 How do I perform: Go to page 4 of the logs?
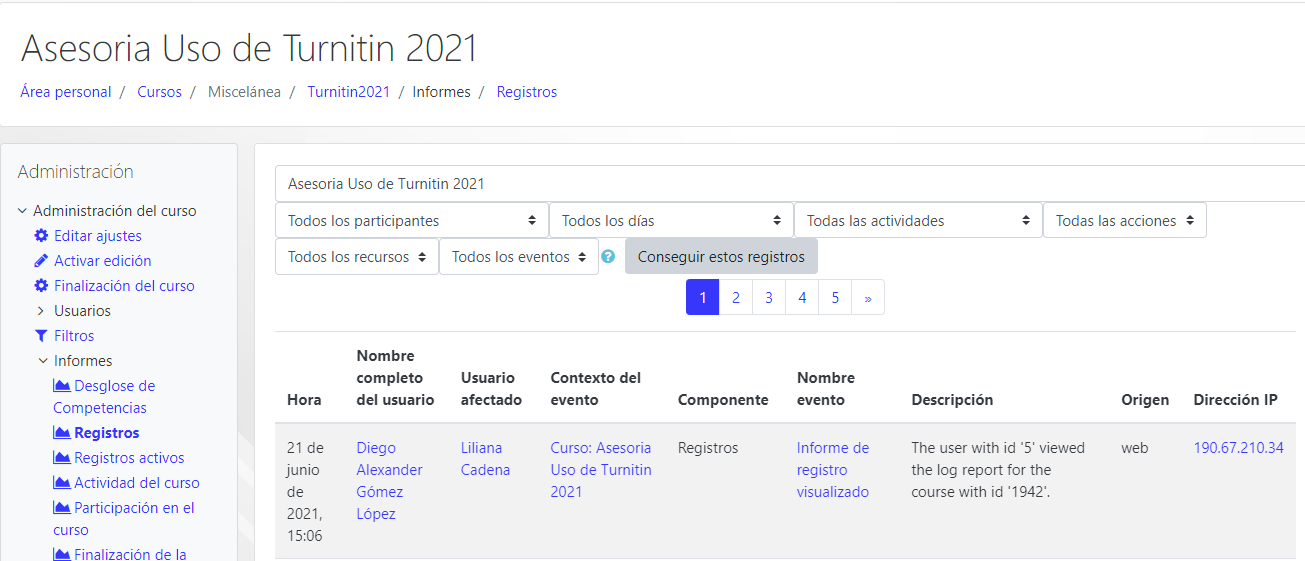[802, 298]
